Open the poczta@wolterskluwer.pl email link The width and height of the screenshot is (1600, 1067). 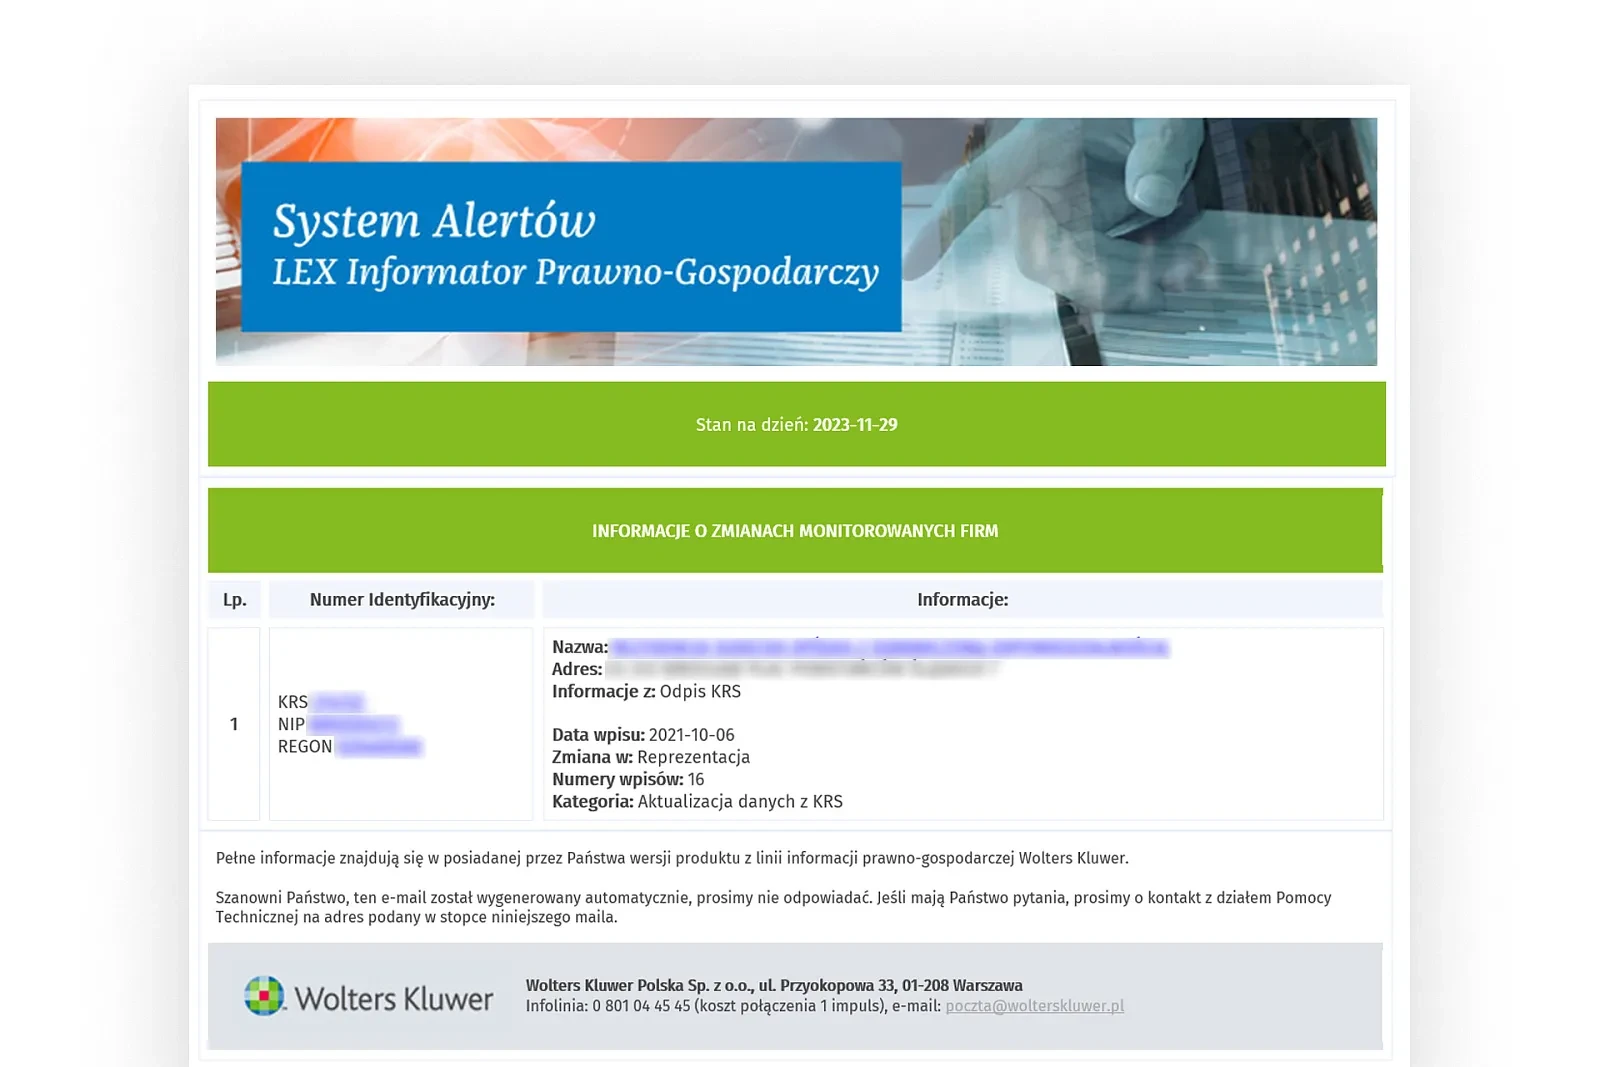1034,1006
